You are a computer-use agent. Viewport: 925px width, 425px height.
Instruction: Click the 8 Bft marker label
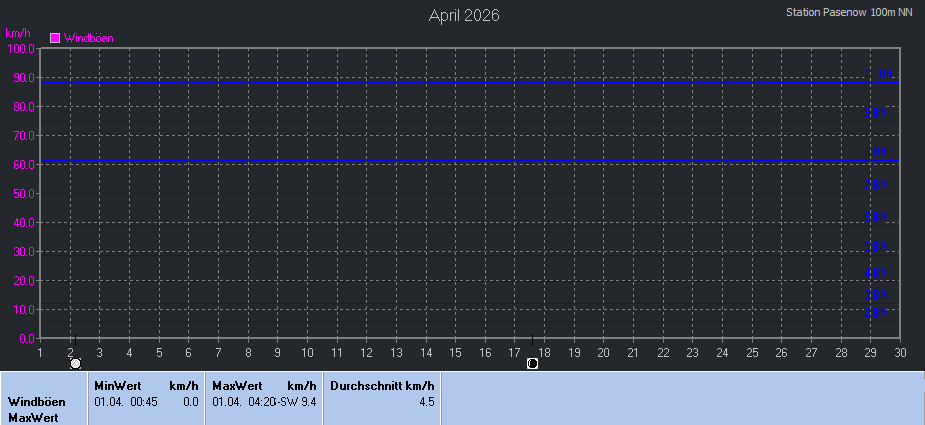[878, 152]
